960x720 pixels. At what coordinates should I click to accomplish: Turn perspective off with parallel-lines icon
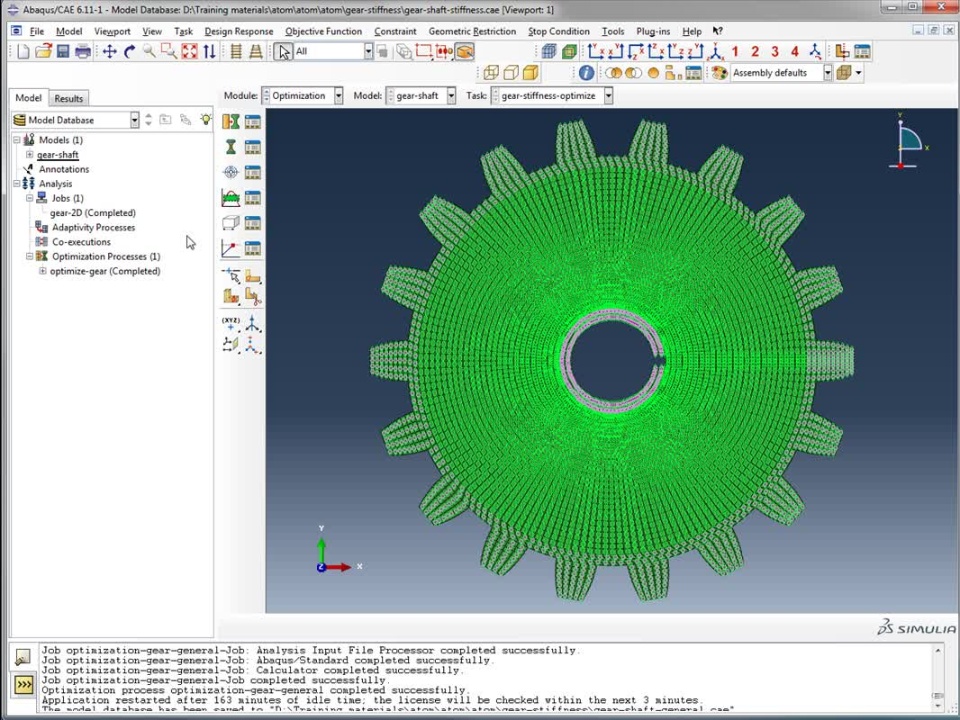click(x=236, y=51)
